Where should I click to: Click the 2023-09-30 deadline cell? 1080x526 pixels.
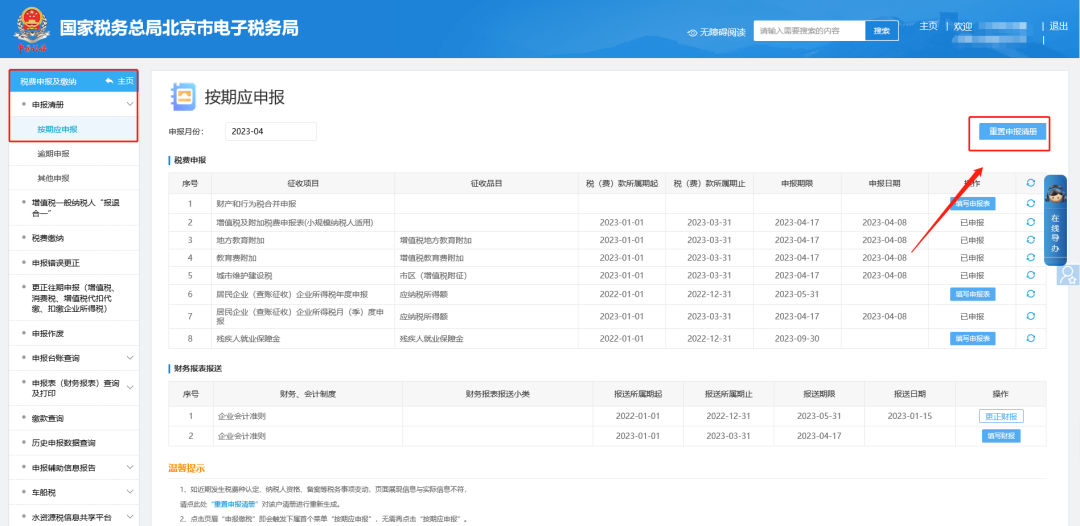click(797, 338)
